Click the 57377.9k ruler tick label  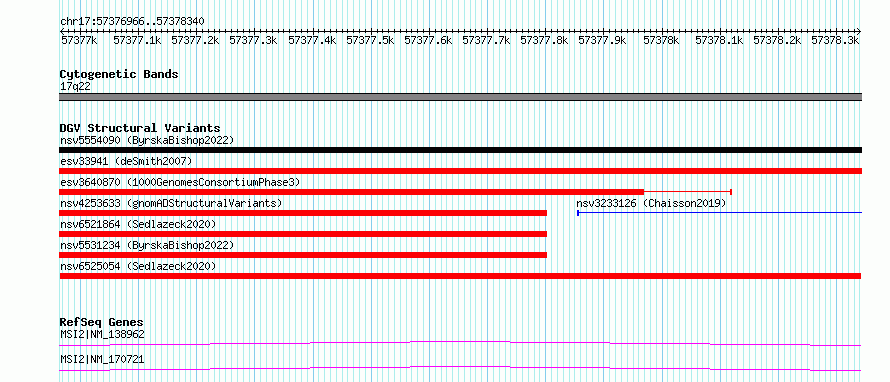point(602,40)
